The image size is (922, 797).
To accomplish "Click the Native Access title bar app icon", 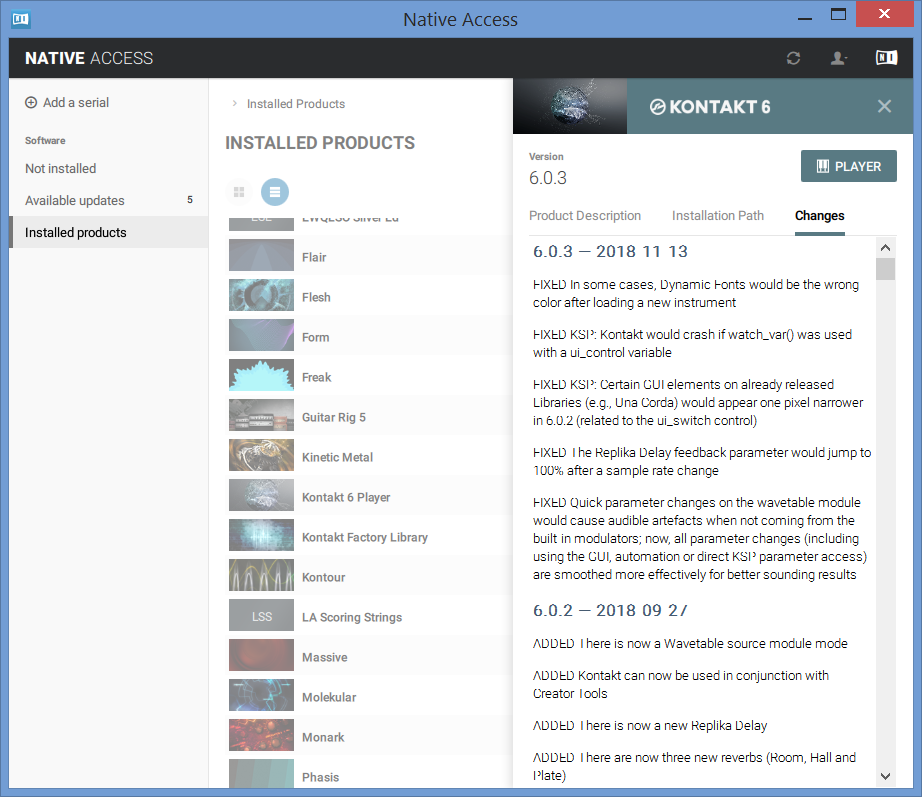I will 21,19.
